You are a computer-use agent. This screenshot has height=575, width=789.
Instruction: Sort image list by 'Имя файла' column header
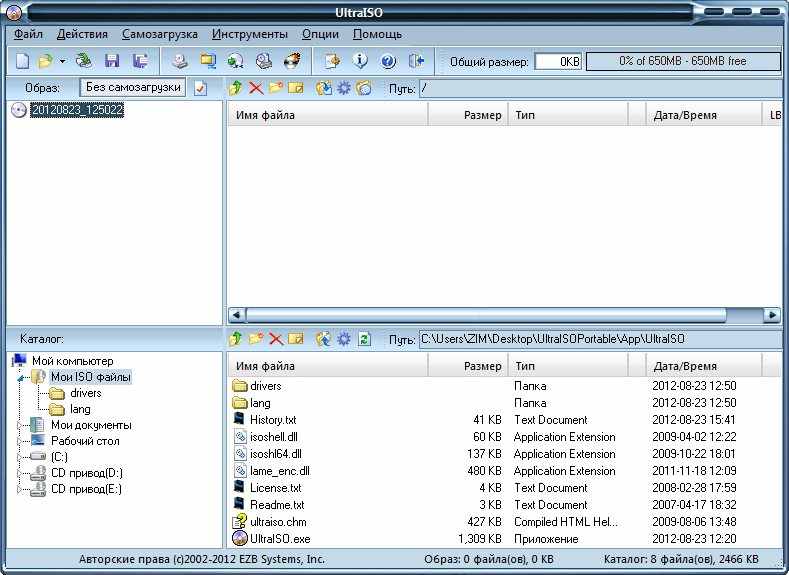point(328,115)
